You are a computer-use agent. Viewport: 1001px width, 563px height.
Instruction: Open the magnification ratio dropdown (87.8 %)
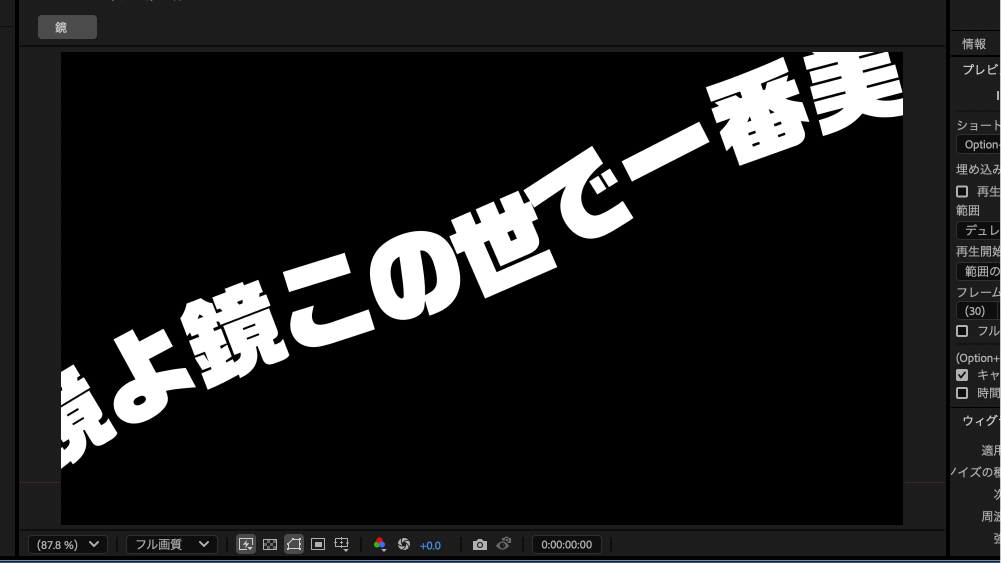[68, 544]
